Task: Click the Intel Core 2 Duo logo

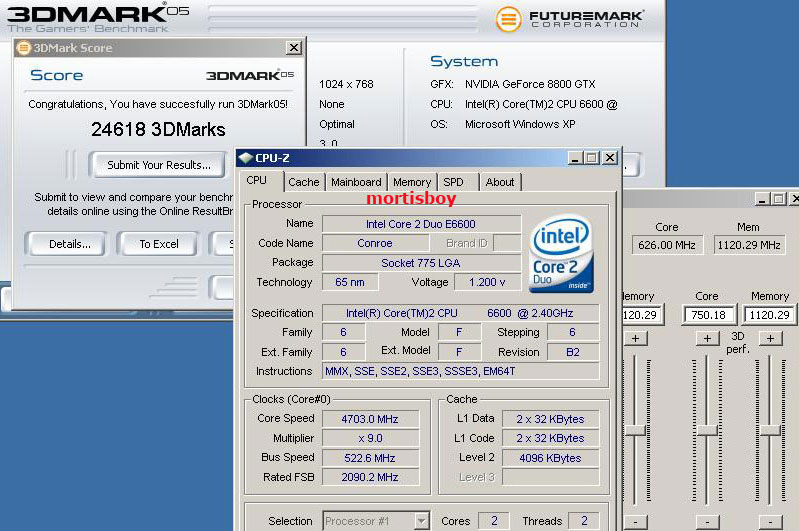Action: tap(562, 253)
